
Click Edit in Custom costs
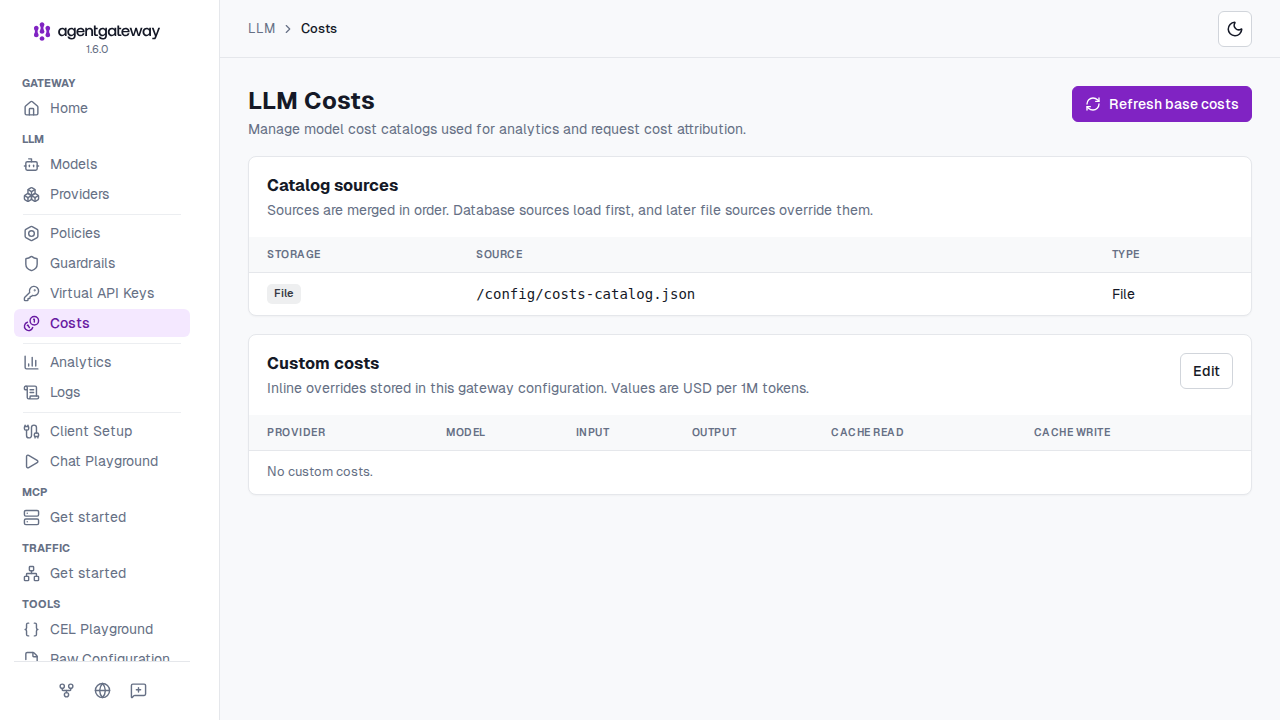point(1206,371)
